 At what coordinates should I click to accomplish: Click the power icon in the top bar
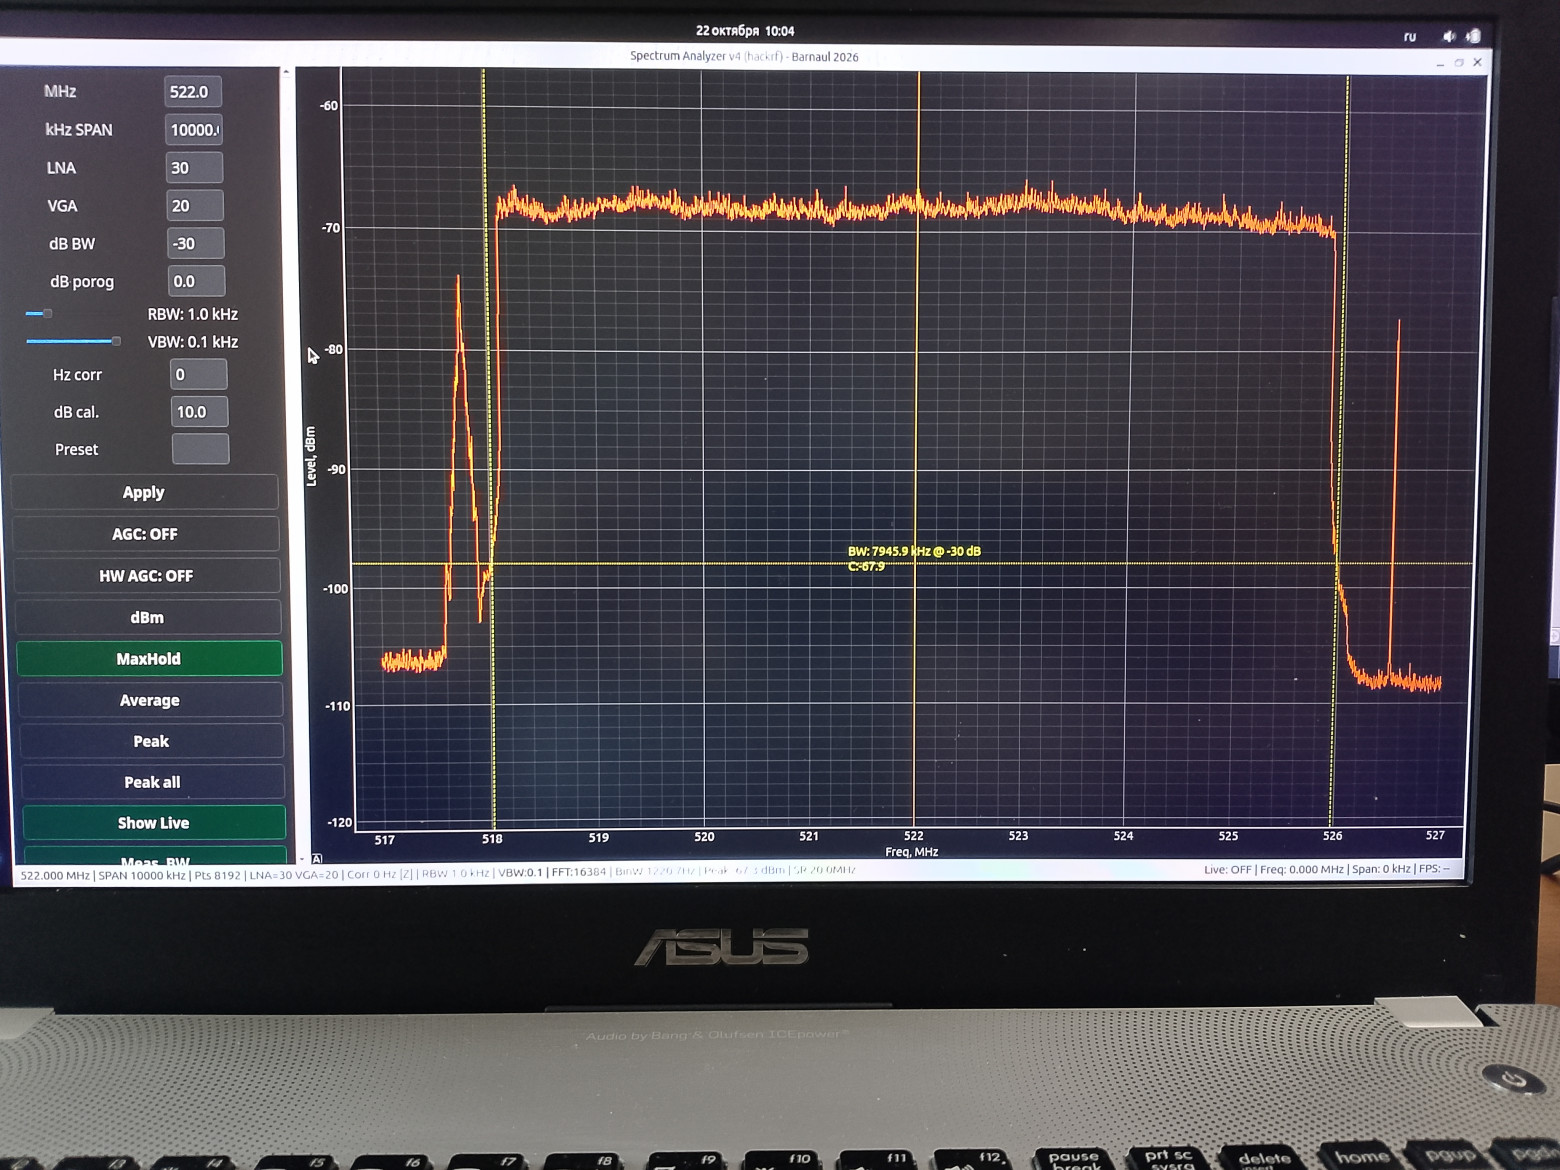pyautogui.click(x=1473, y=36)
